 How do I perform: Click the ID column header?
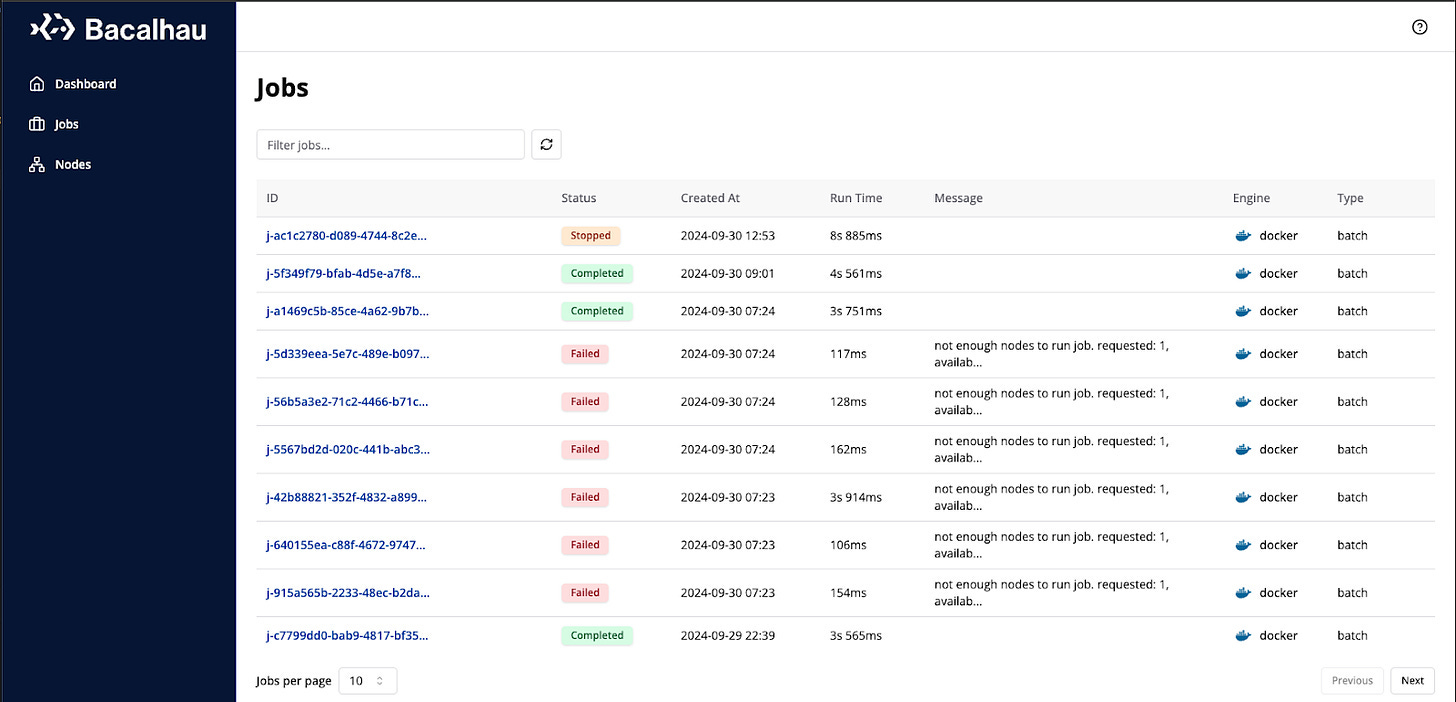[272, 198]
